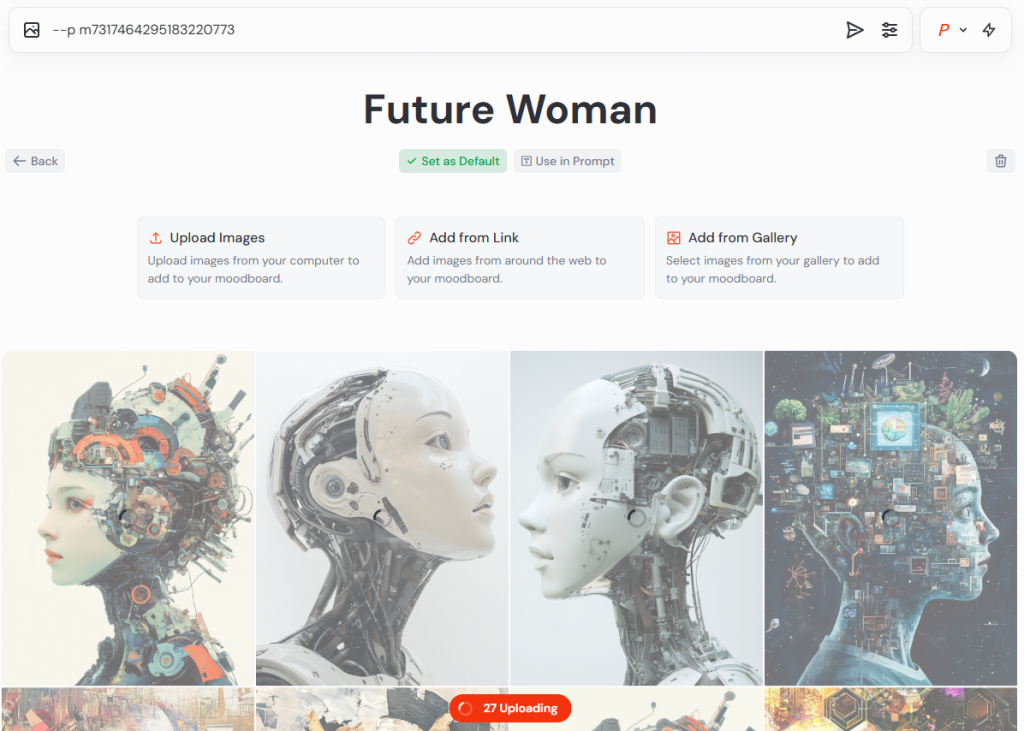The width and height of the screenshot is (1024, 731).
Task: Open the colorful cyborg woman thumbnail
Action: (128, 518)
